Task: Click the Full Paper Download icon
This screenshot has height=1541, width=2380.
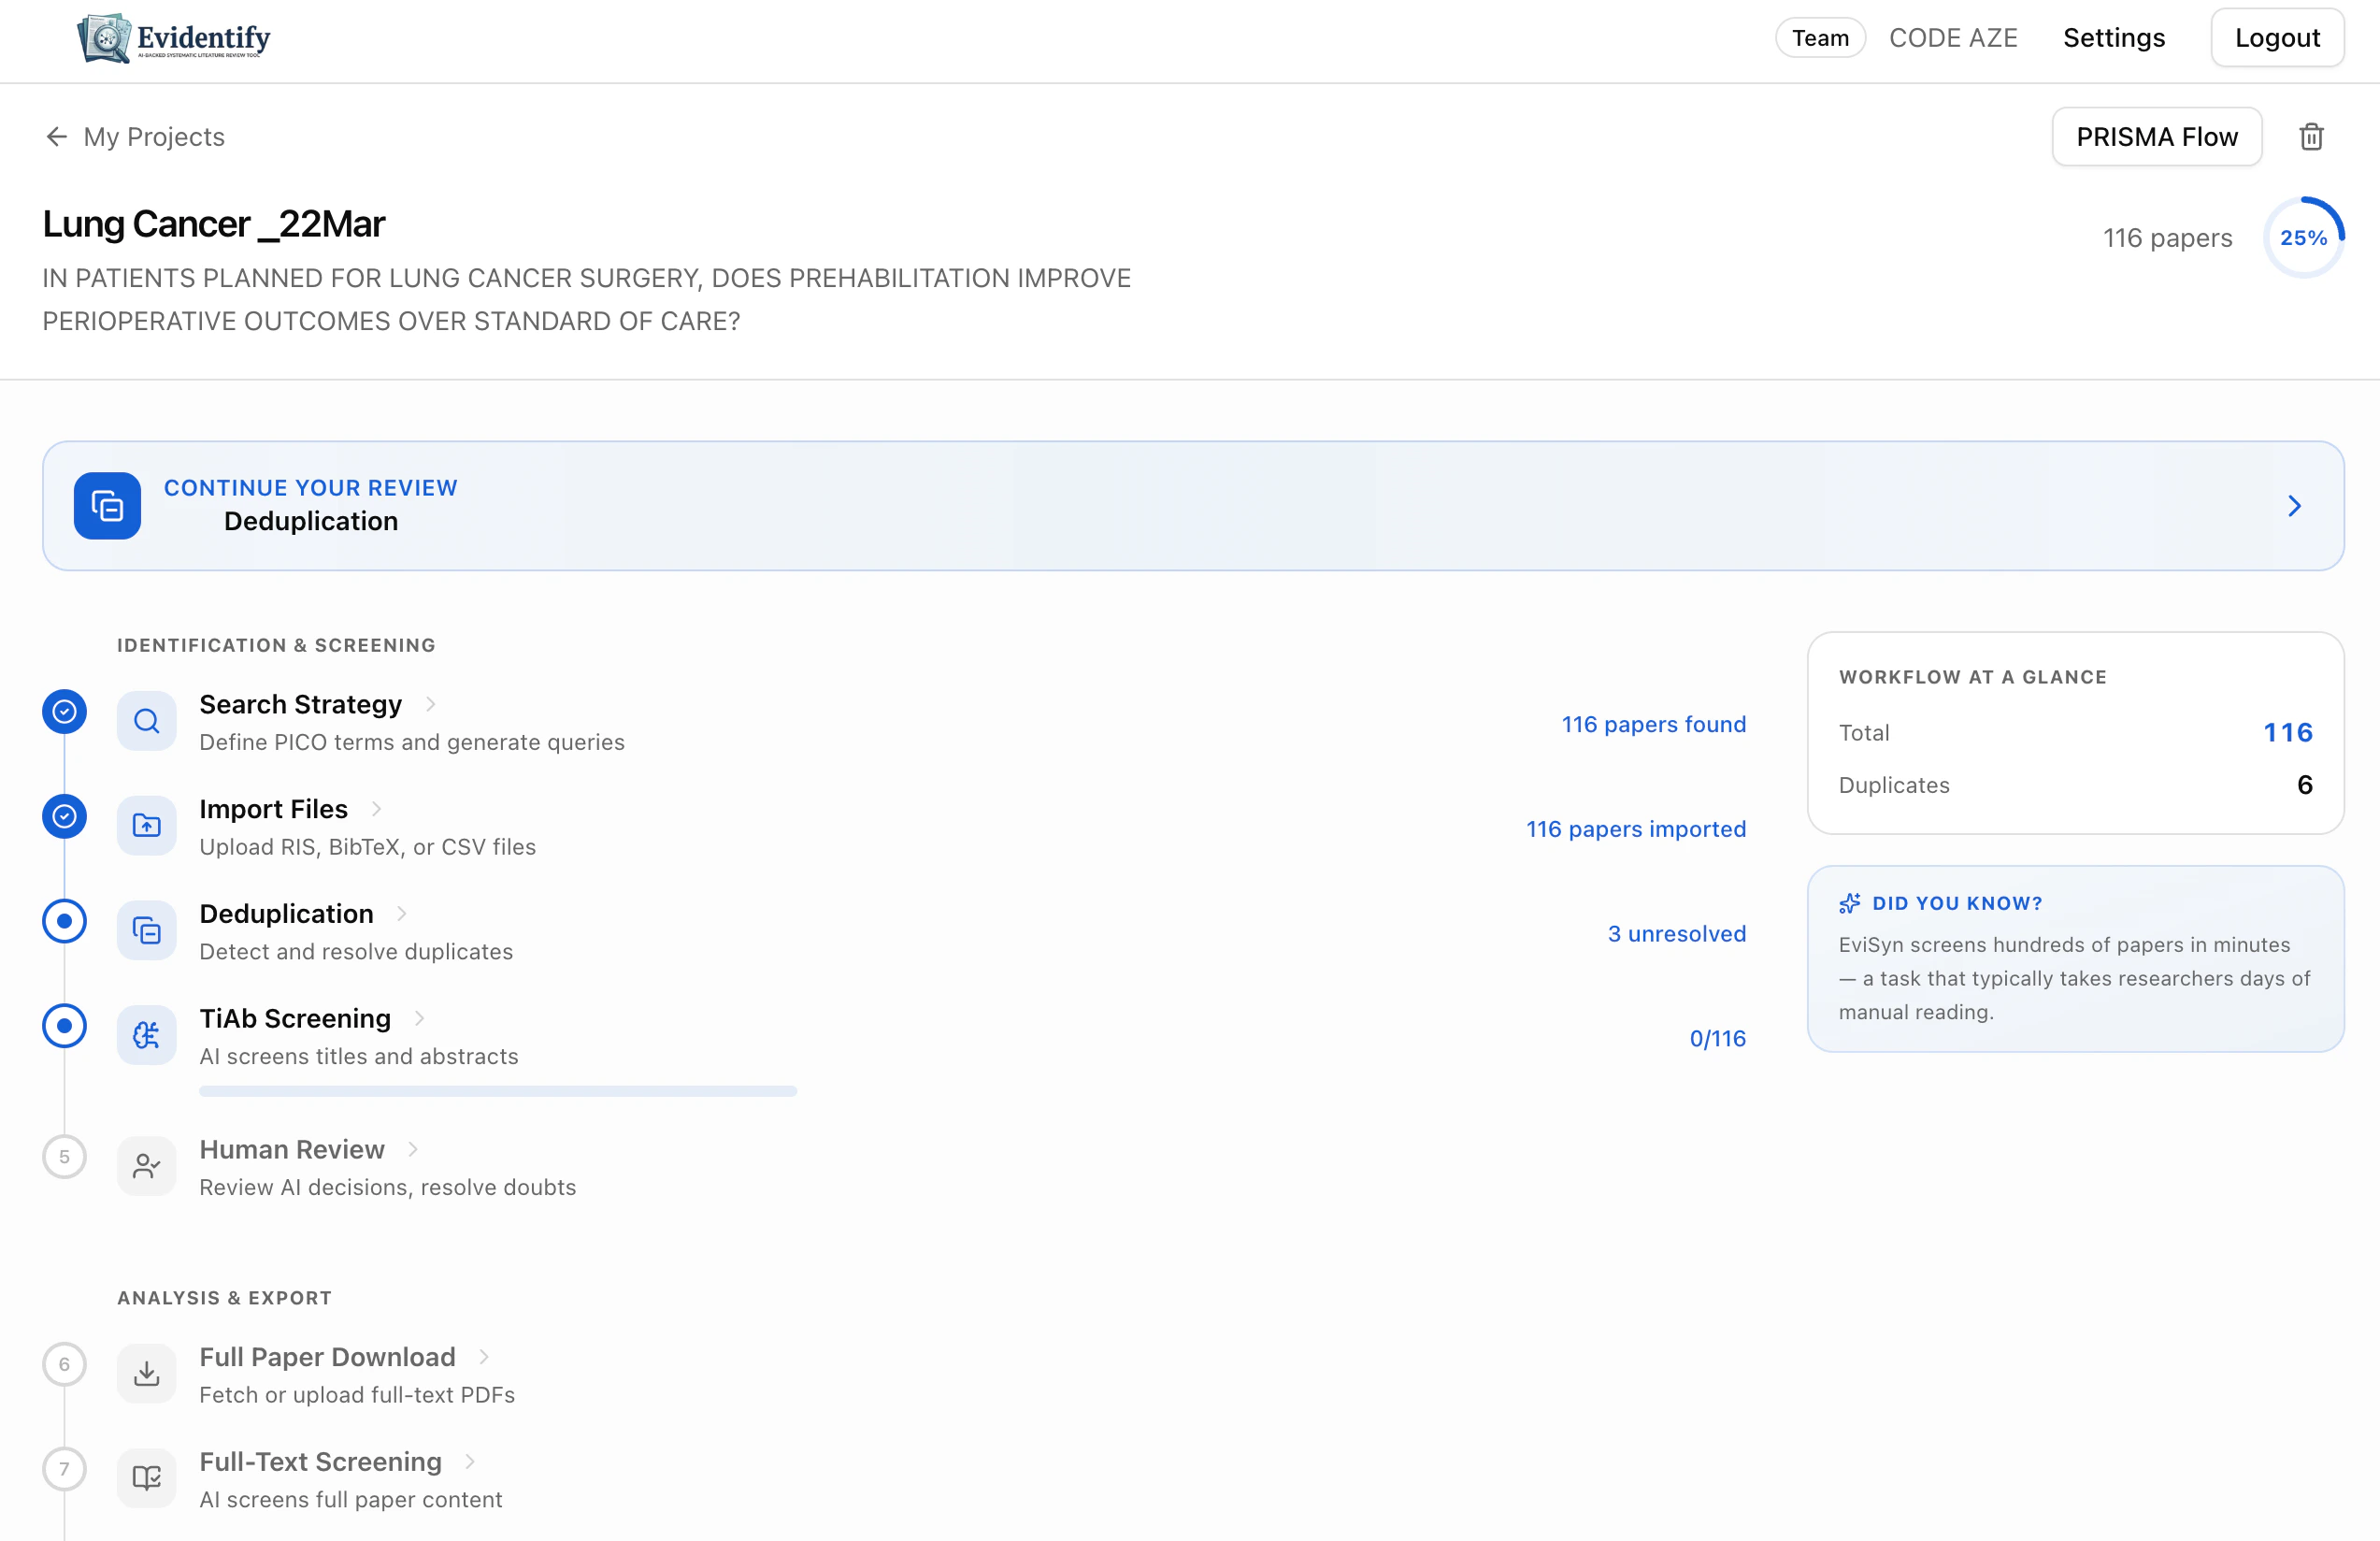Action: click(146, 1373)
